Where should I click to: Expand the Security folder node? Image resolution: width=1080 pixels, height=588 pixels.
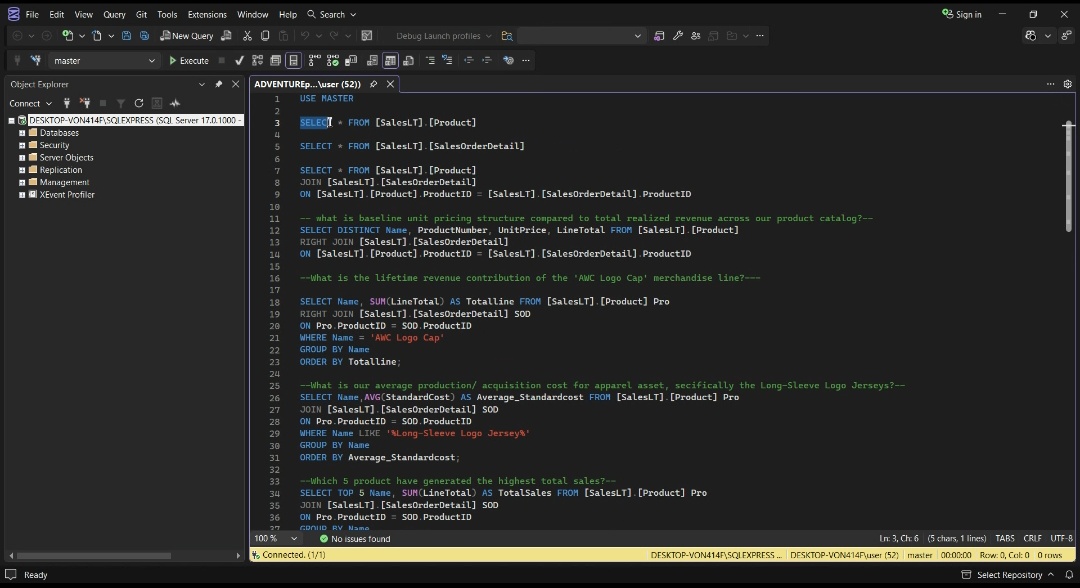[x=22, y=145]
